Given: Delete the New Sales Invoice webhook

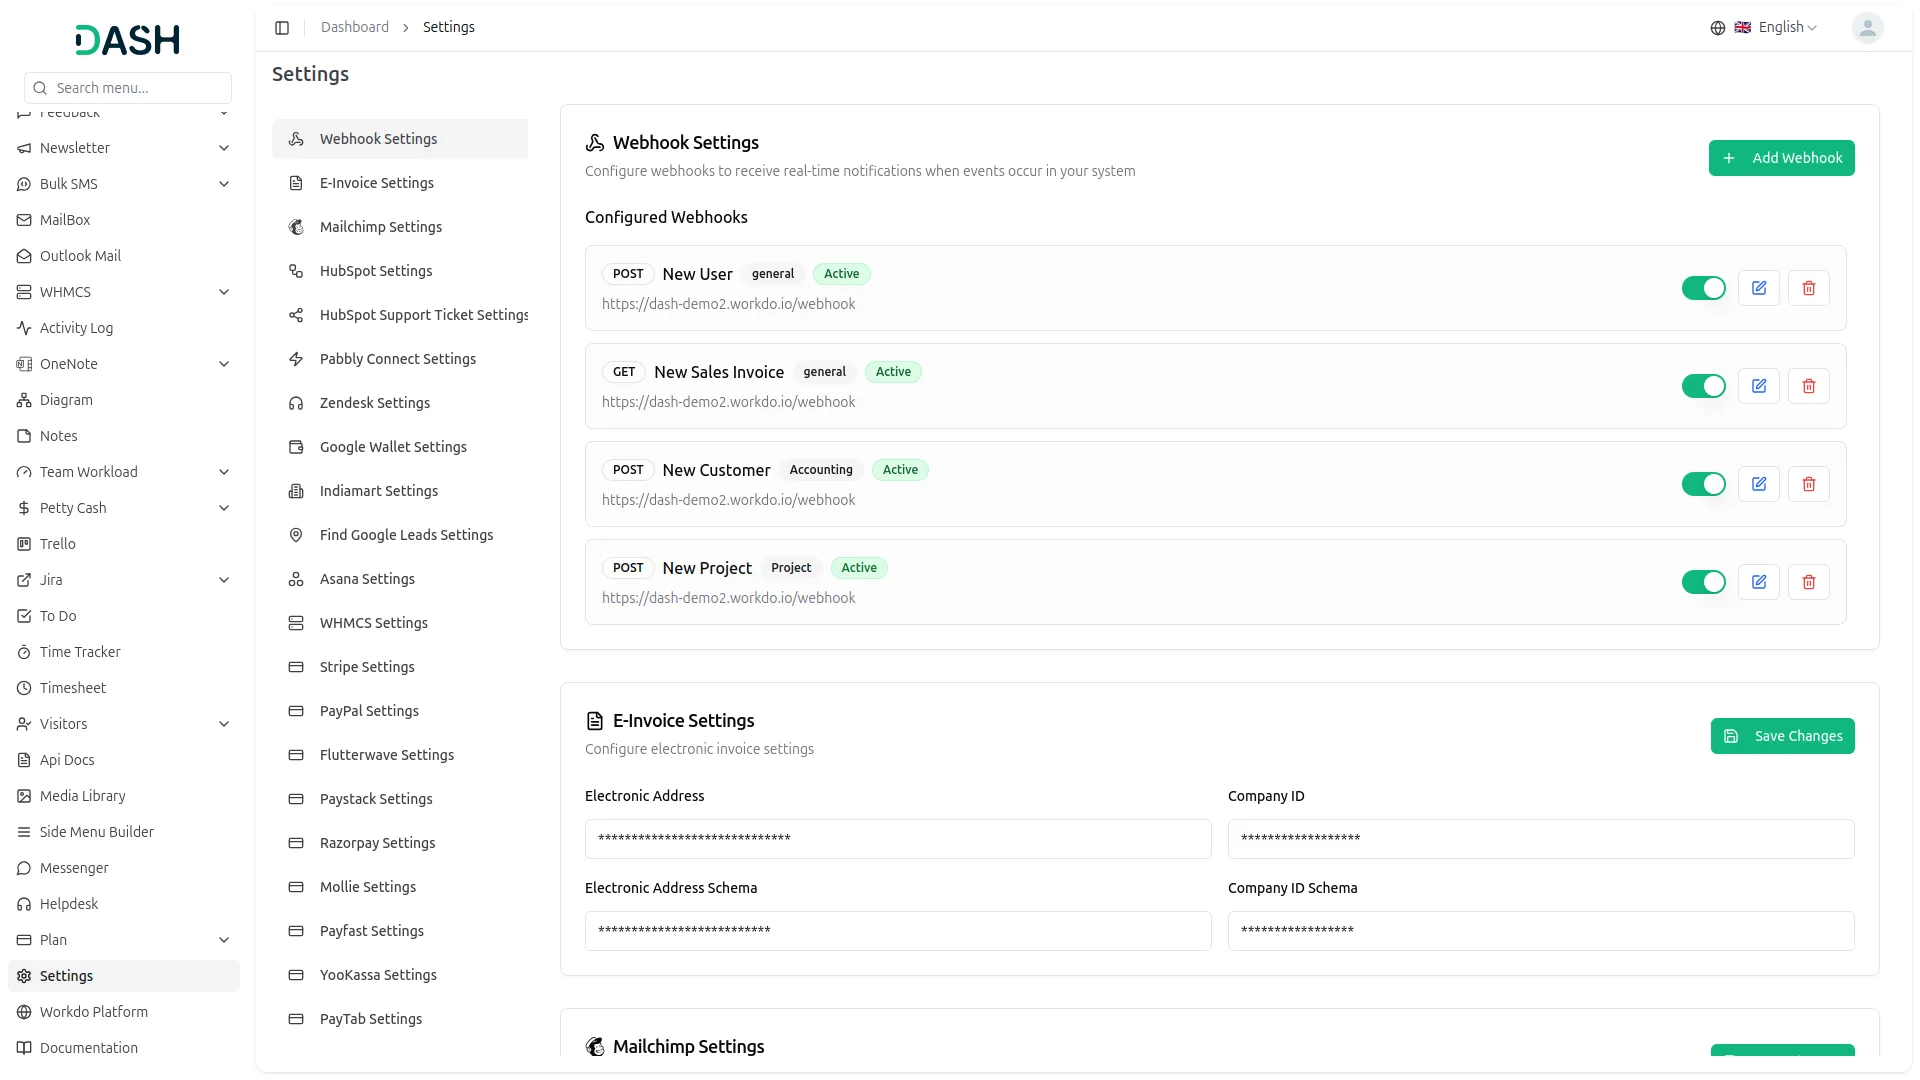Looking at the screenshot, I should [x=1808, y=385].
